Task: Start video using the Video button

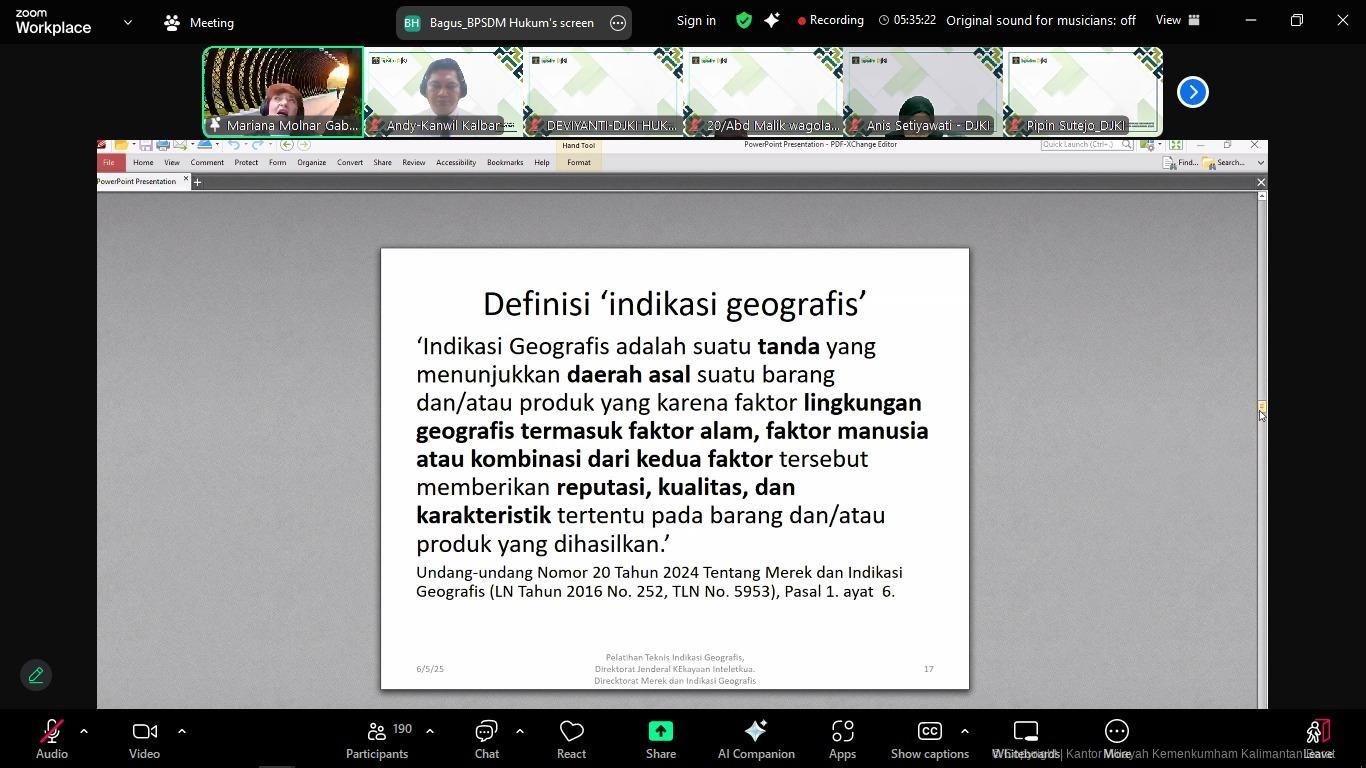Action: click(x=144, y=738)
